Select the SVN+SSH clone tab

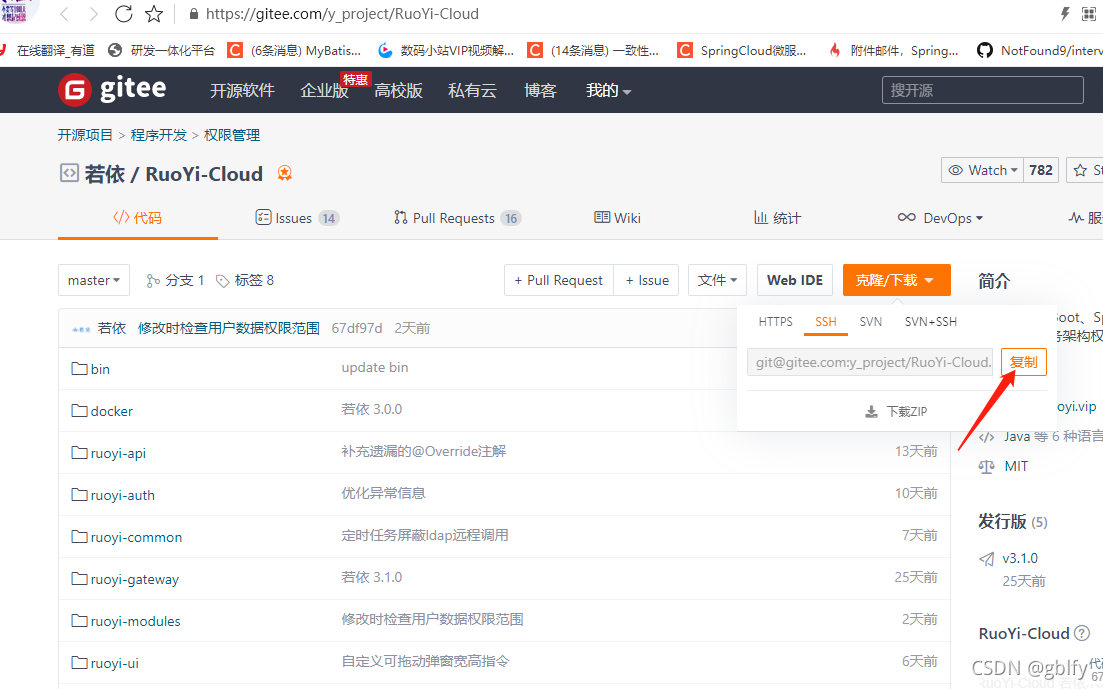point(931,322)
